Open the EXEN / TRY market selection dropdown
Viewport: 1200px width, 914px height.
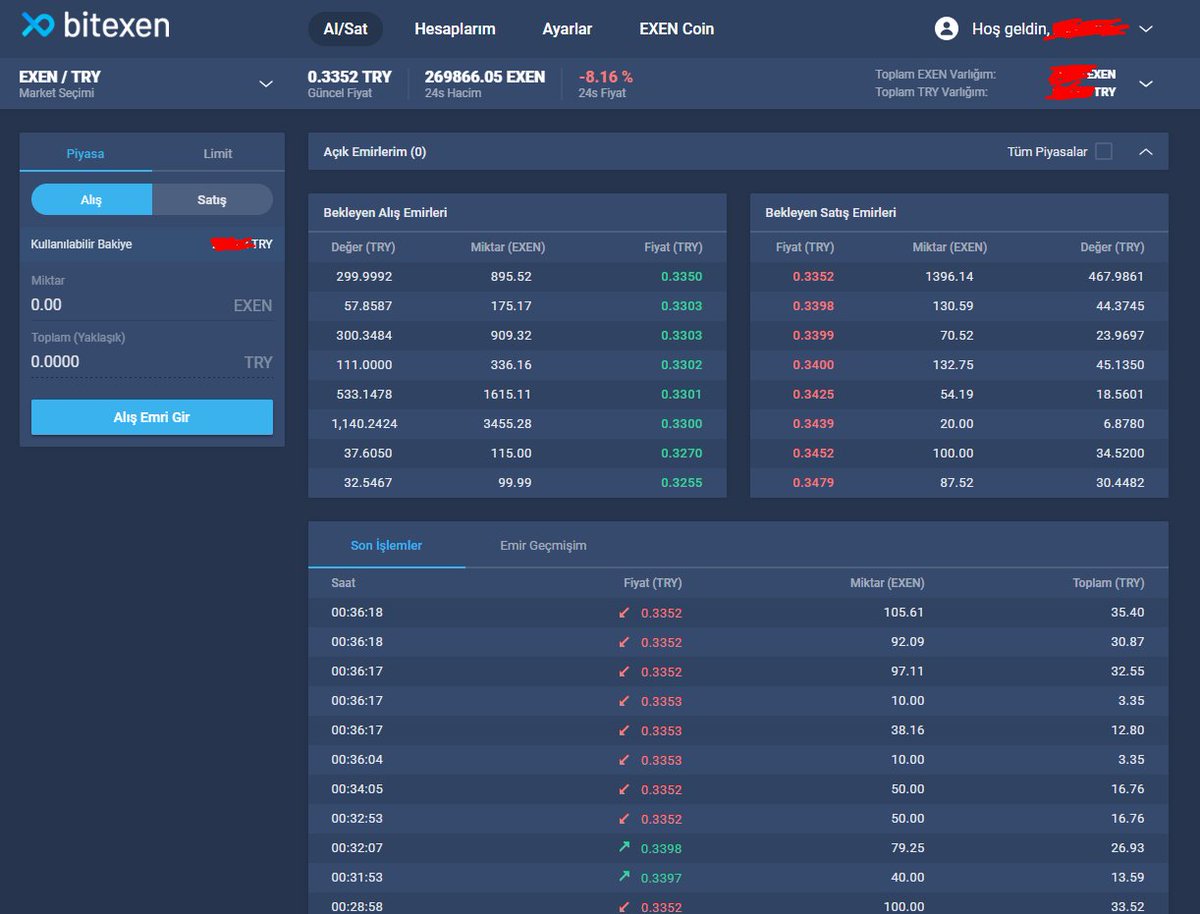[266, 84]
